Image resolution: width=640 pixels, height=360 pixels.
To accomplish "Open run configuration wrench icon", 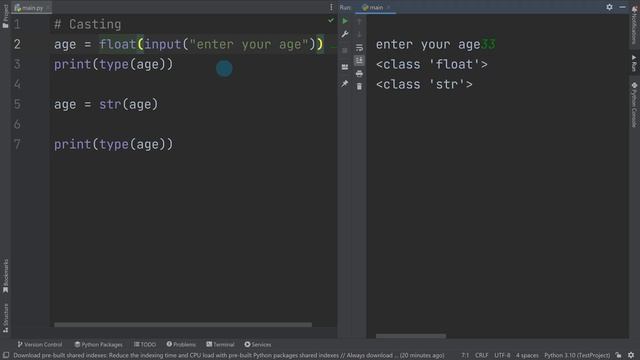I will coord(345,34).
